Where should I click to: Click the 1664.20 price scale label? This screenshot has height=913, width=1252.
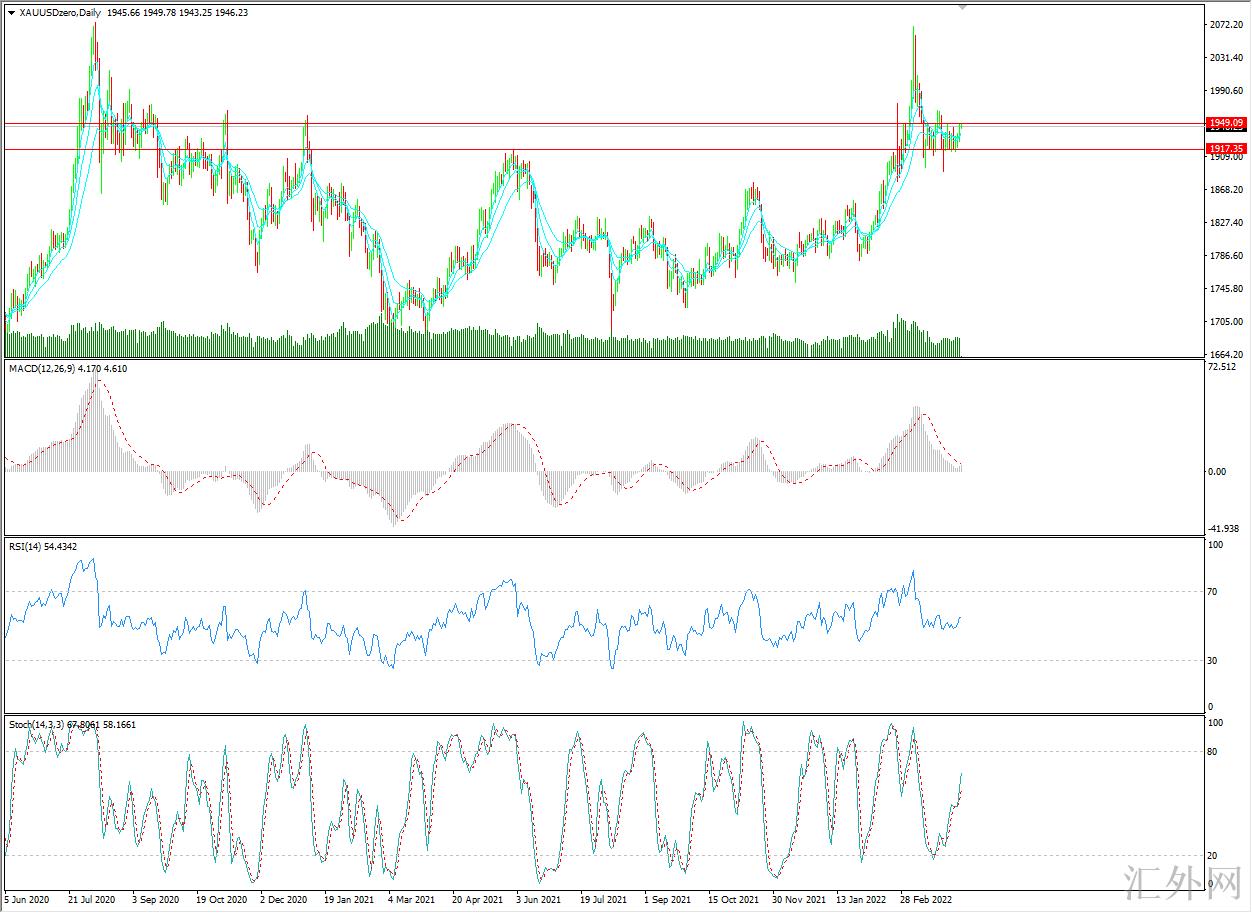1225,355
